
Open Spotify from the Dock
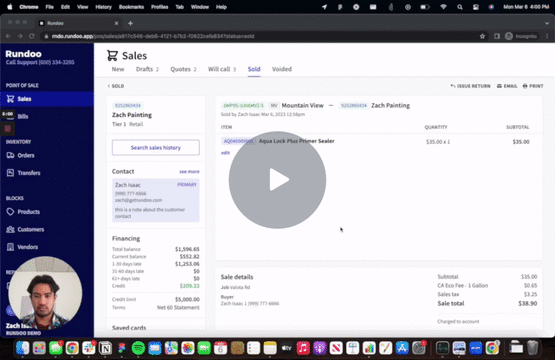pyautogui.click(x=138, y=348)
